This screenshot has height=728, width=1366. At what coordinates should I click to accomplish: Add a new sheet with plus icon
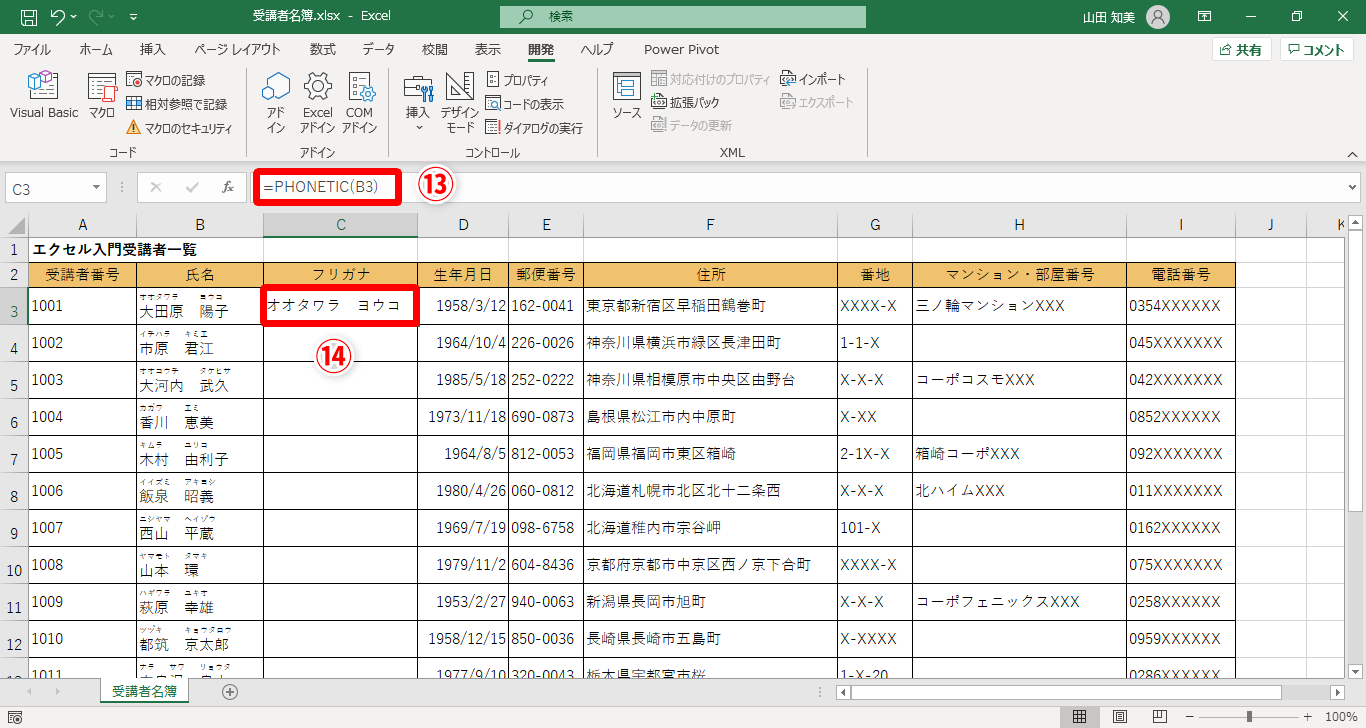pyautogui.click(x=230, y=691)
